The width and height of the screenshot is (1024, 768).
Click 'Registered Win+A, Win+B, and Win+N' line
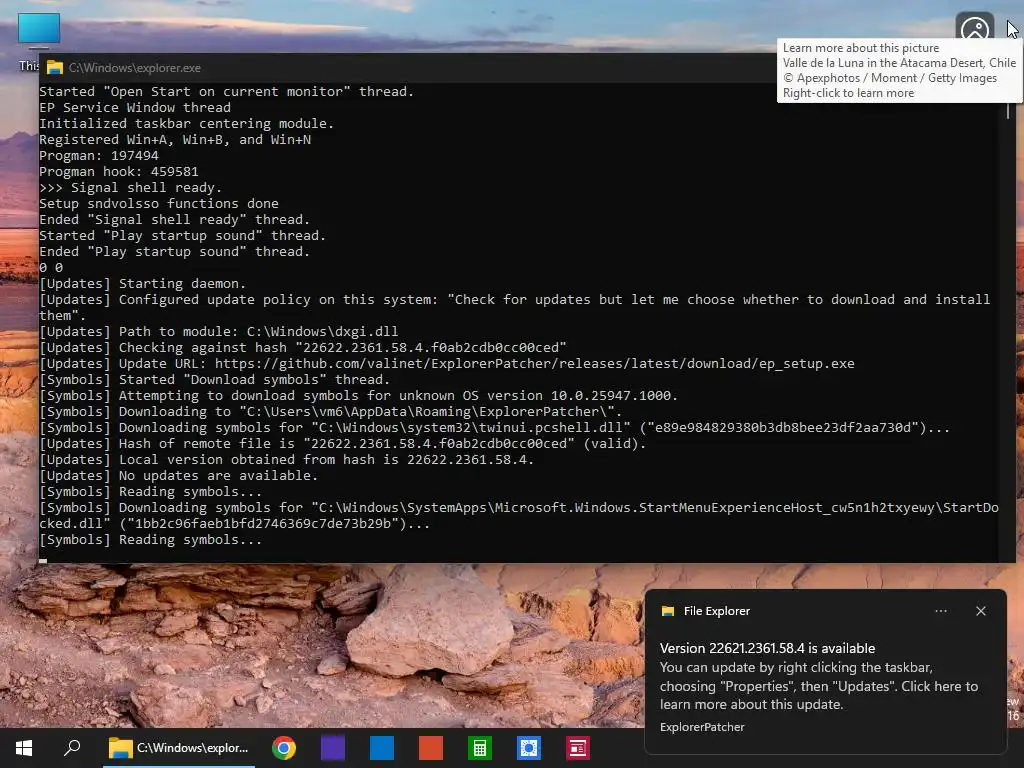pos(175,139)
